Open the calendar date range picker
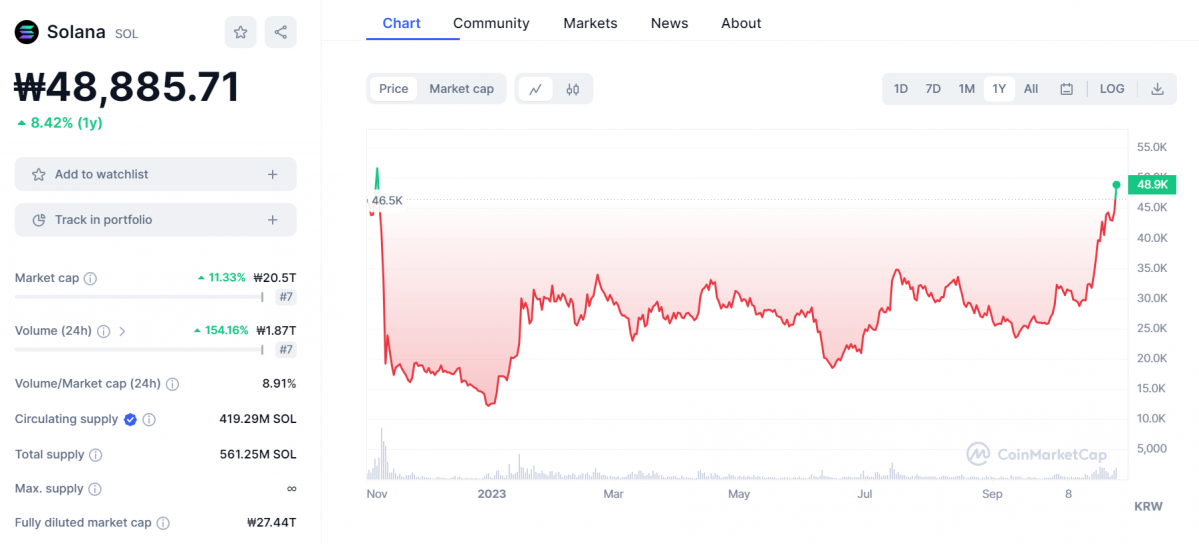Image resolution: width=1199 pixels, height=544 pixels. click(x=1066, y=89)
